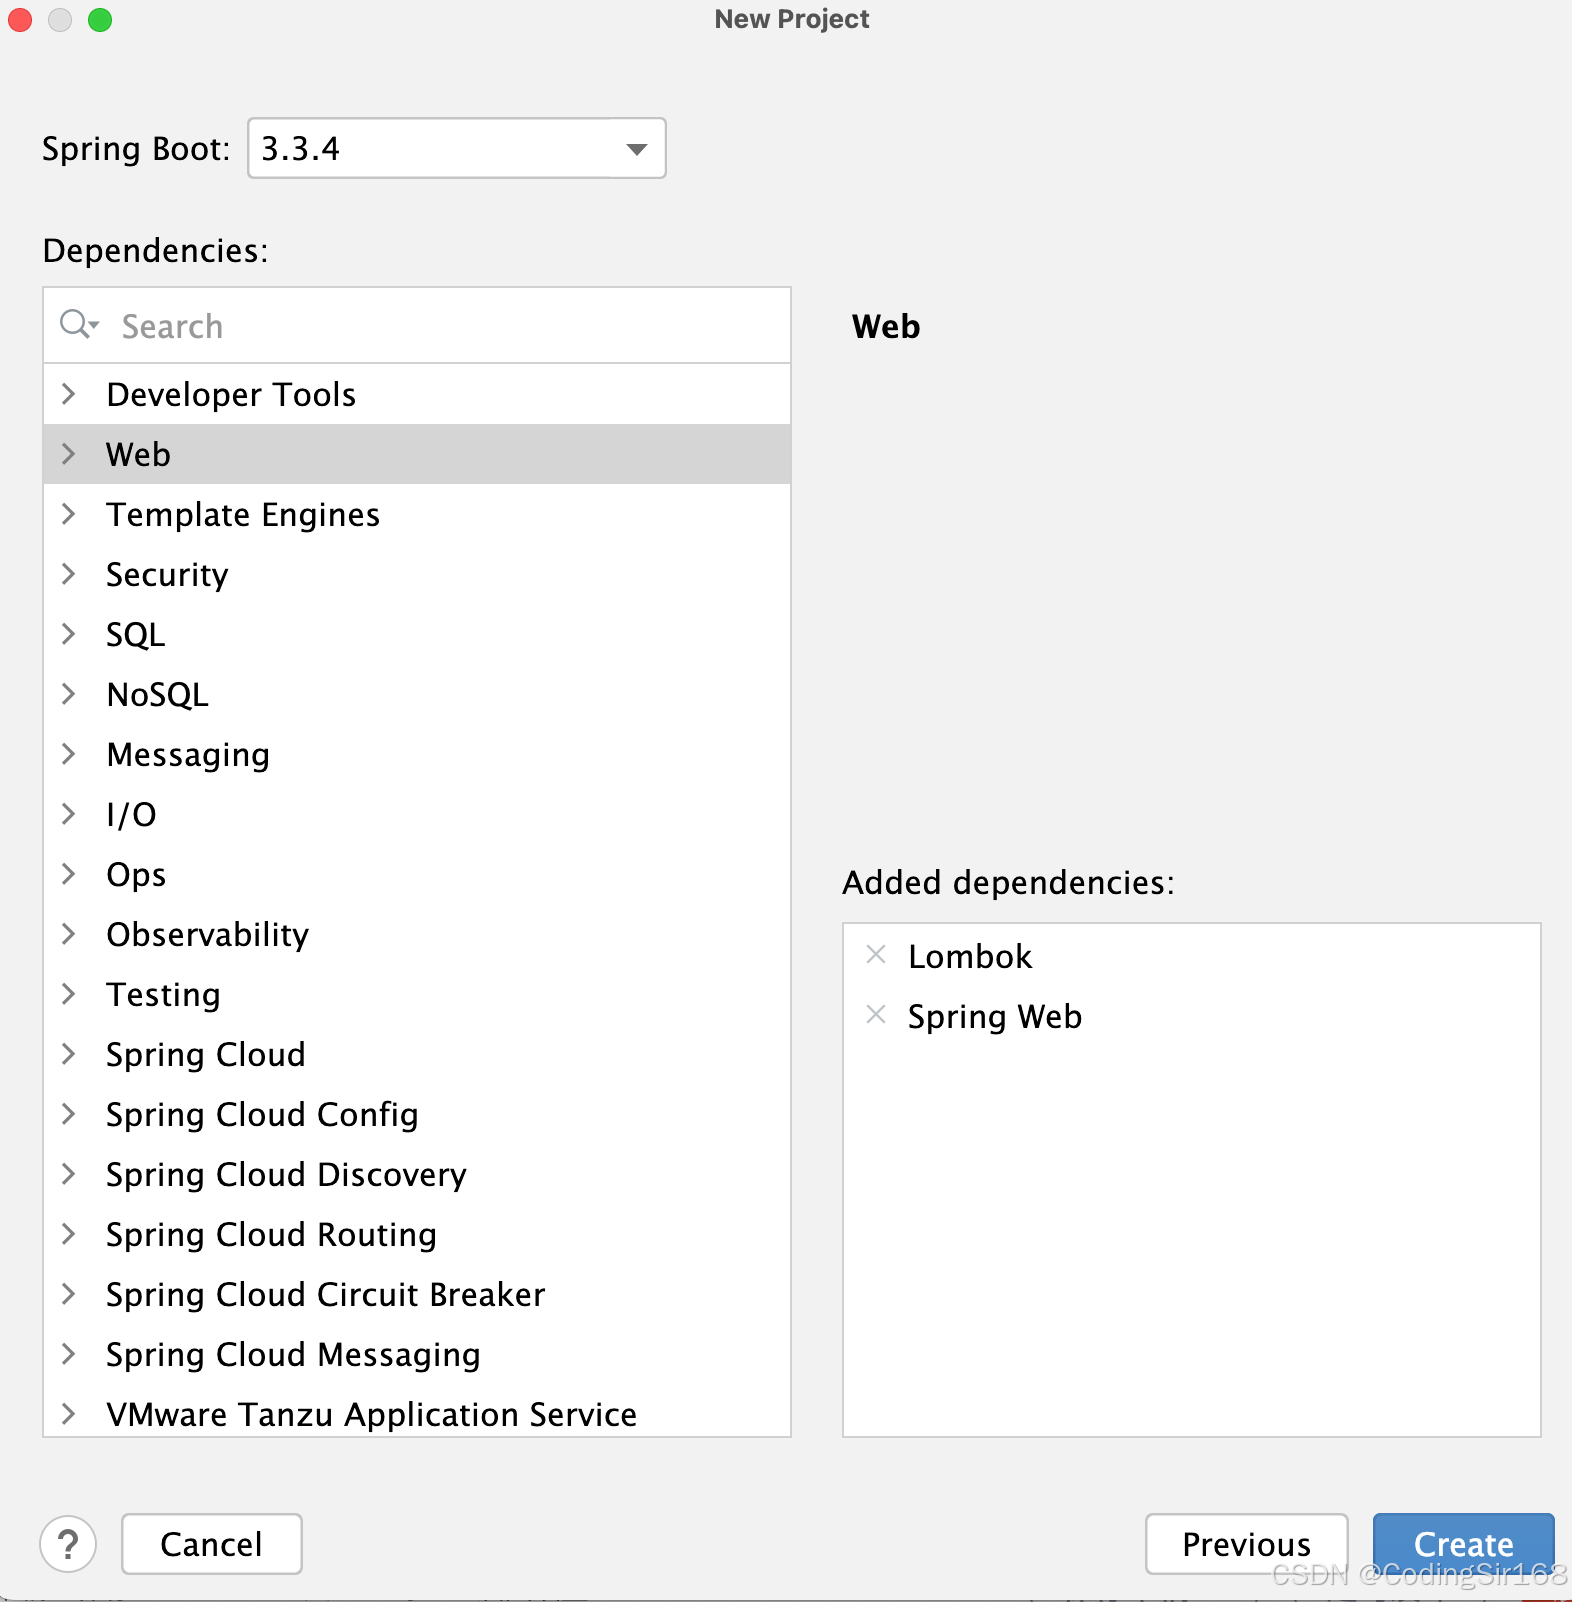The height and width of the screenshot is (1602, 1572).
Task: Select the I/O category row
Action: pos(417,814)
